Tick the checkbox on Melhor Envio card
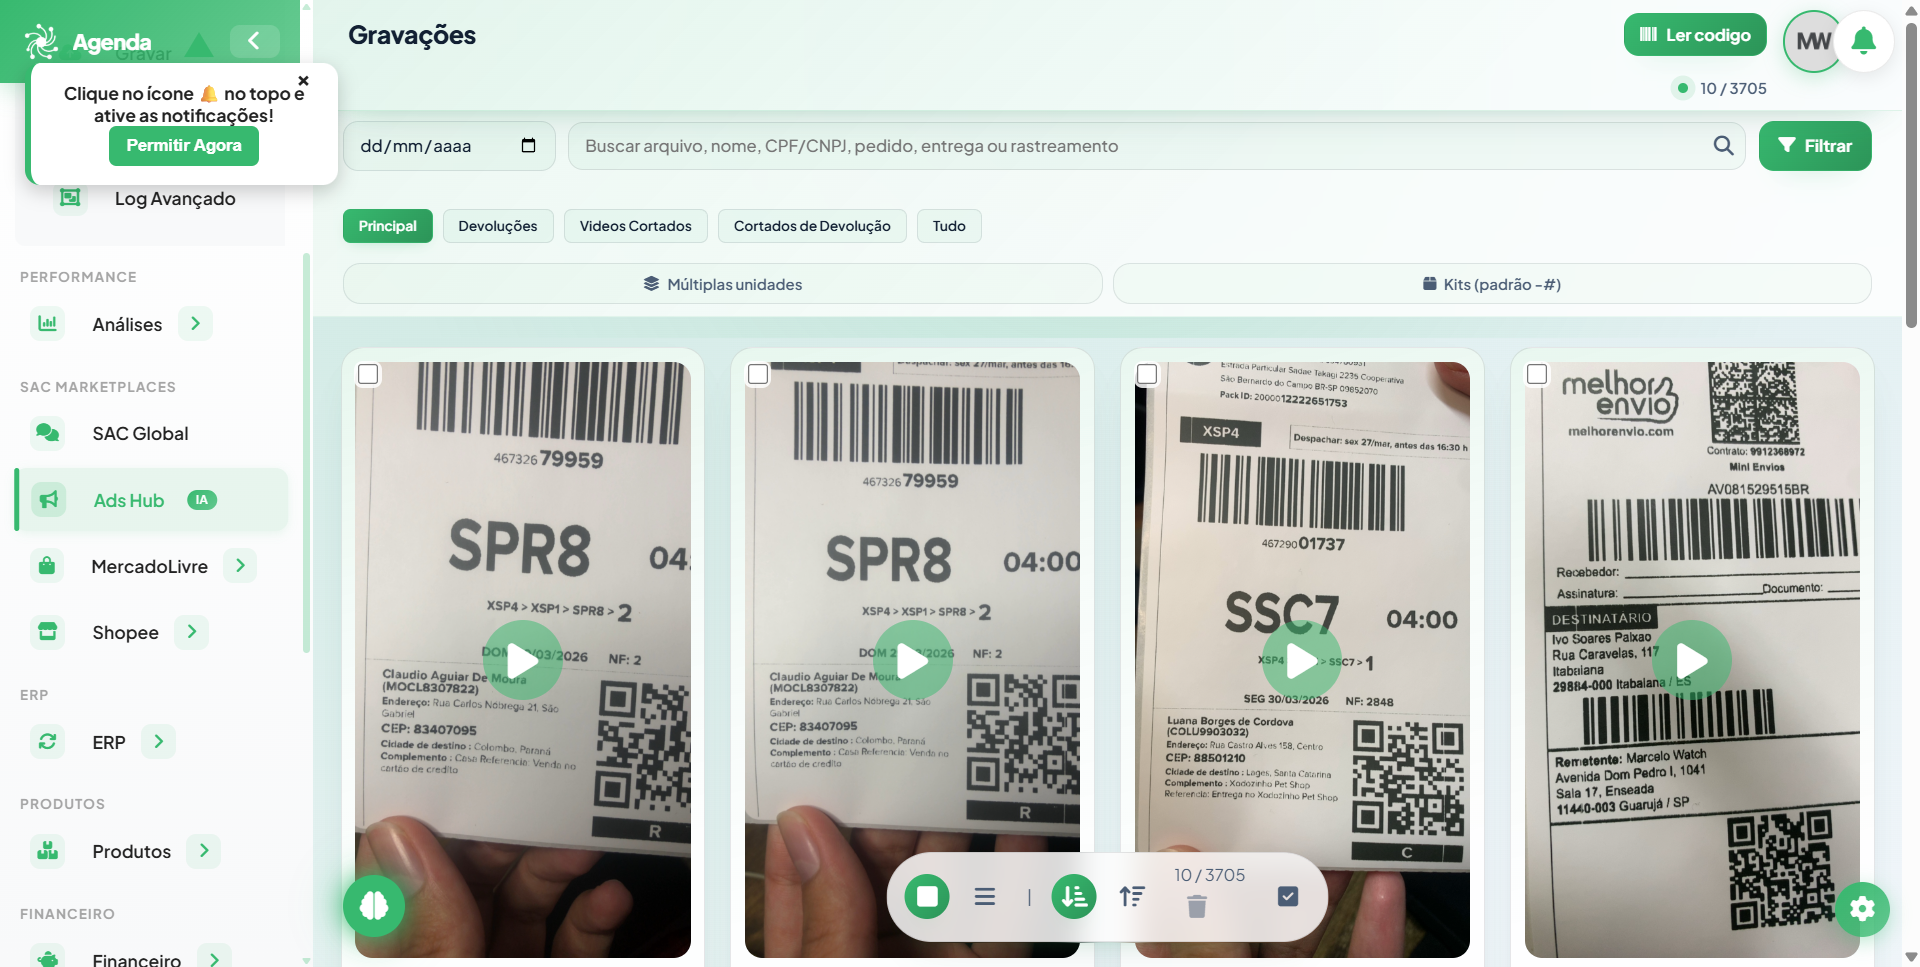This screenshot has height=967, width=1920. [x=1537, y=374]
